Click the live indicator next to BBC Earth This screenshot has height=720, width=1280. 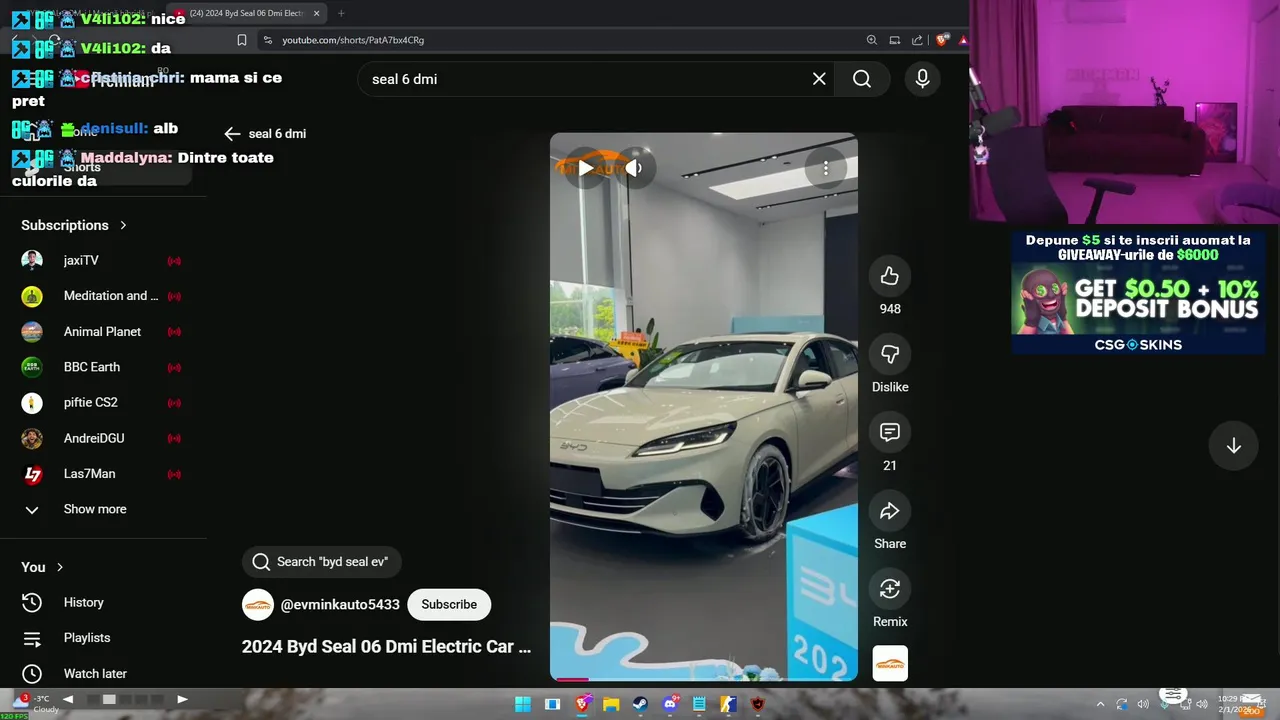[174, 367]
